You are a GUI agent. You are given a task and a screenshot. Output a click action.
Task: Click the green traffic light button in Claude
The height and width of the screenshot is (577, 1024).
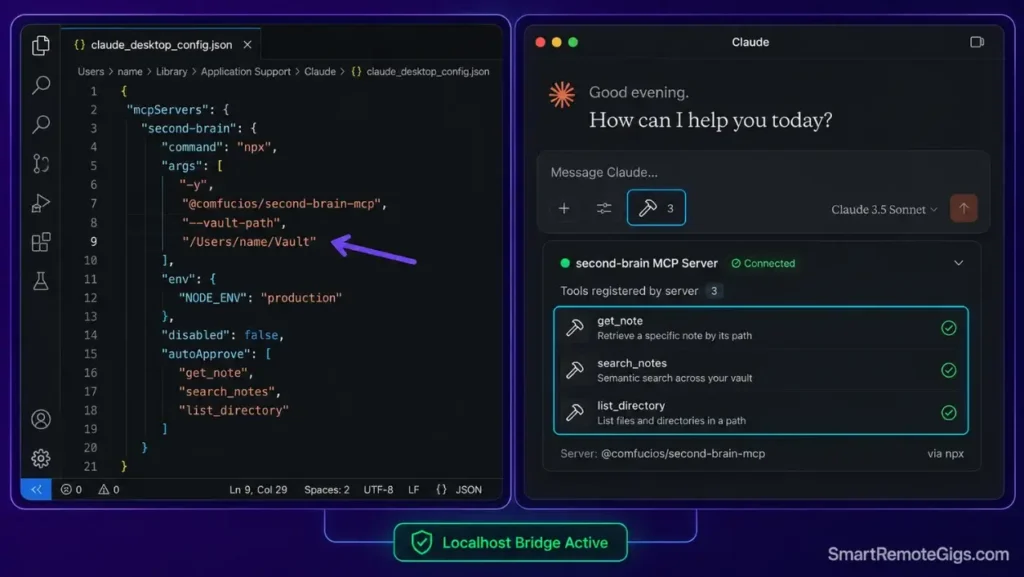(573, 42)
